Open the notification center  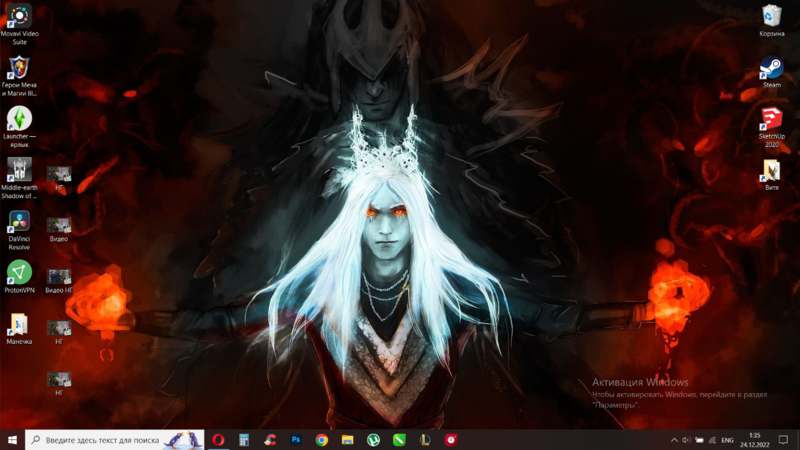[784, 440]
